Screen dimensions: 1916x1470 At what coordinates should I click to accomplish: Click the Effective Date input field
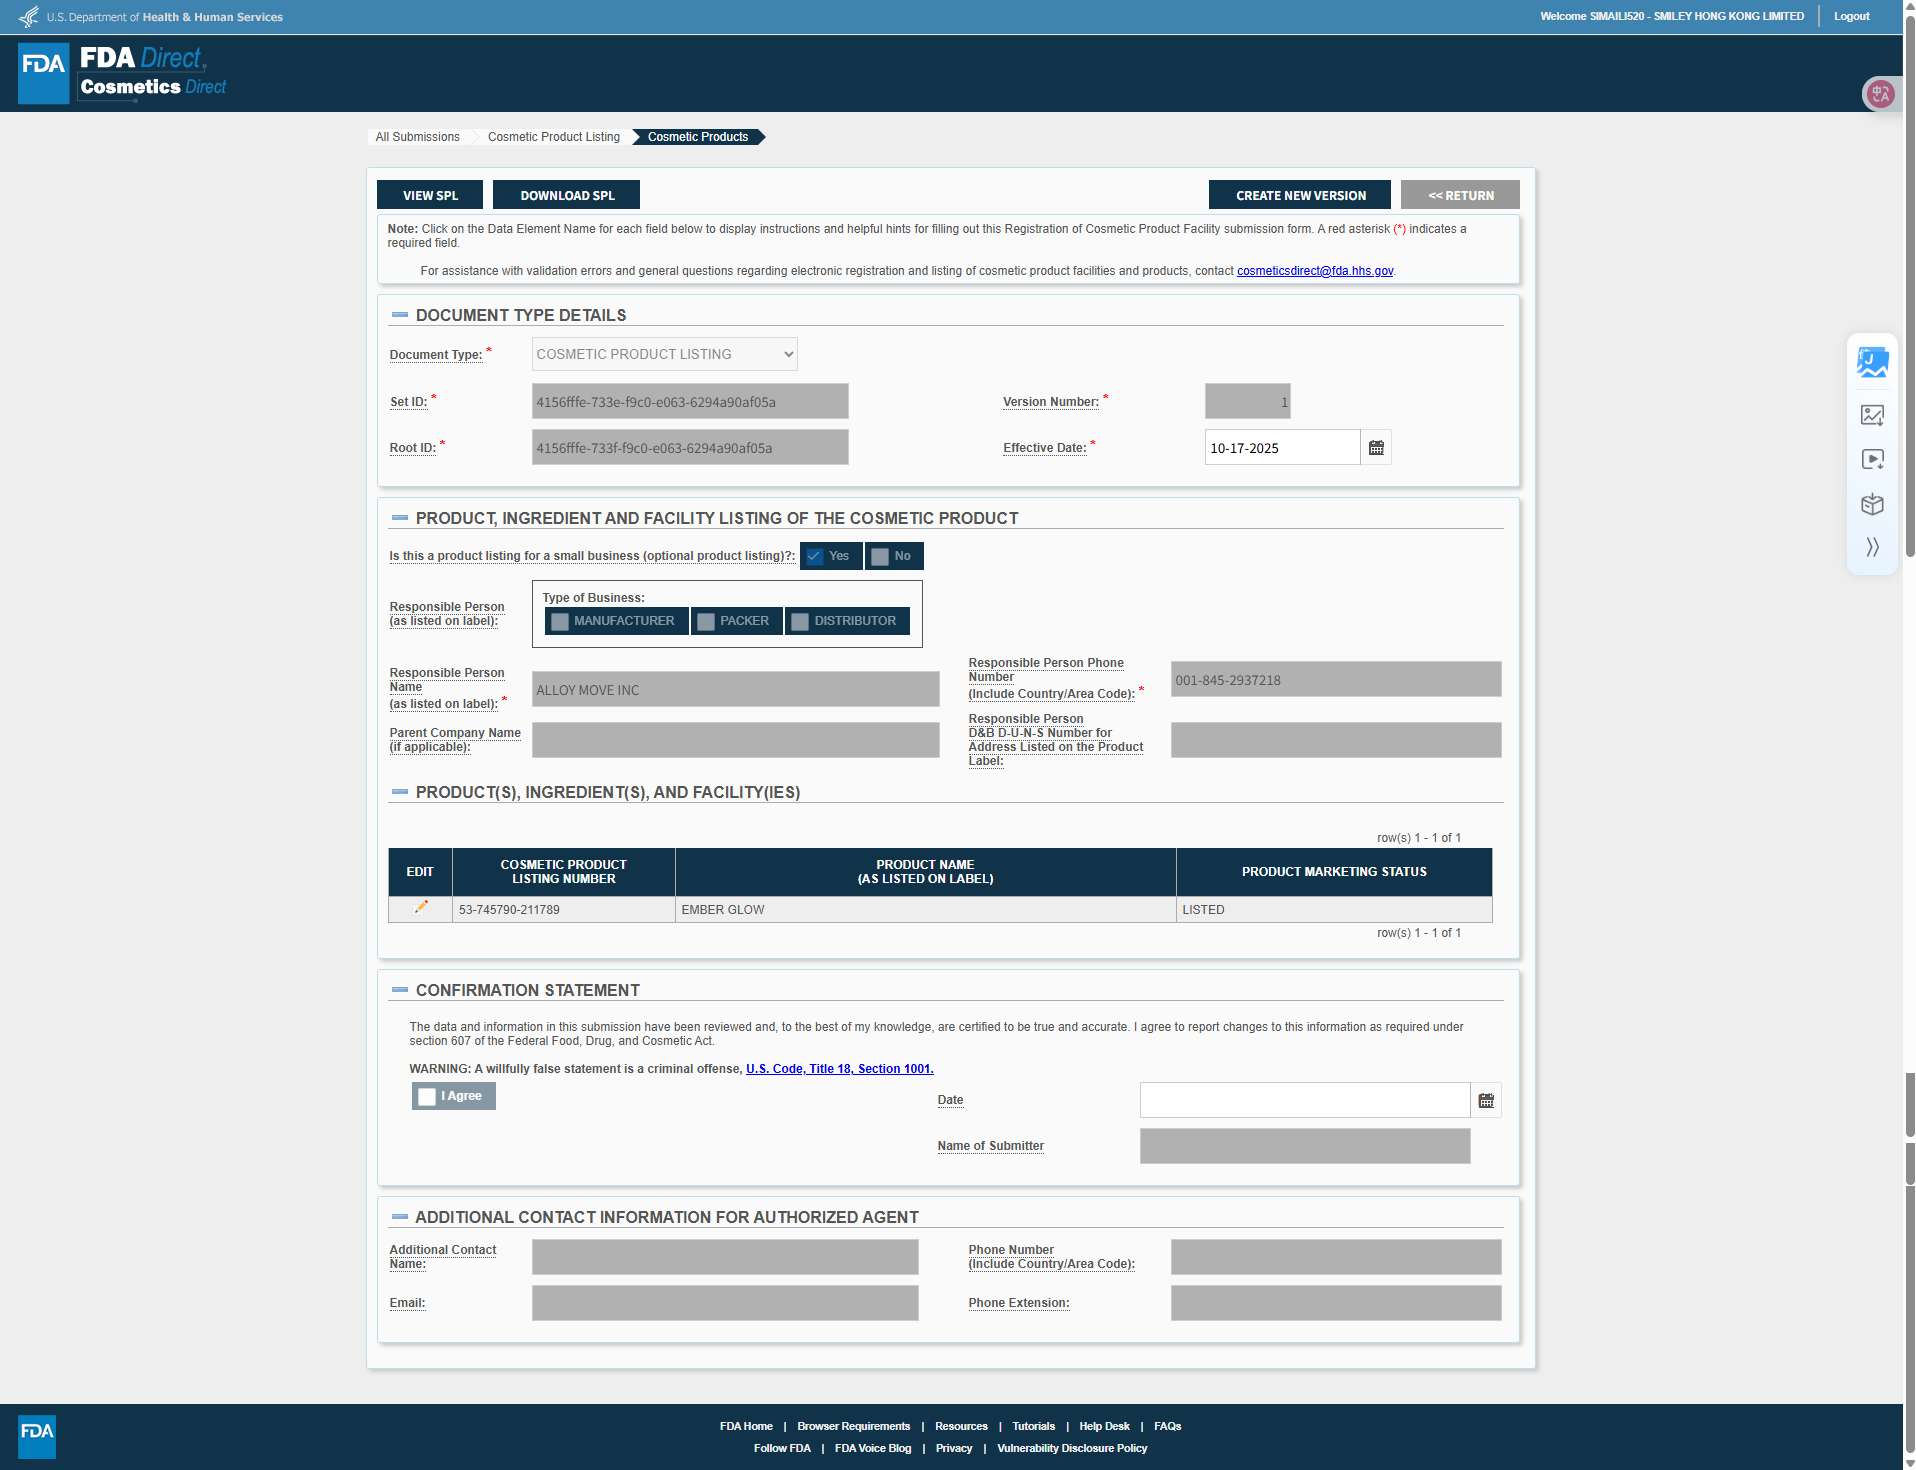pyautogui.click(x=1281, y=448)
